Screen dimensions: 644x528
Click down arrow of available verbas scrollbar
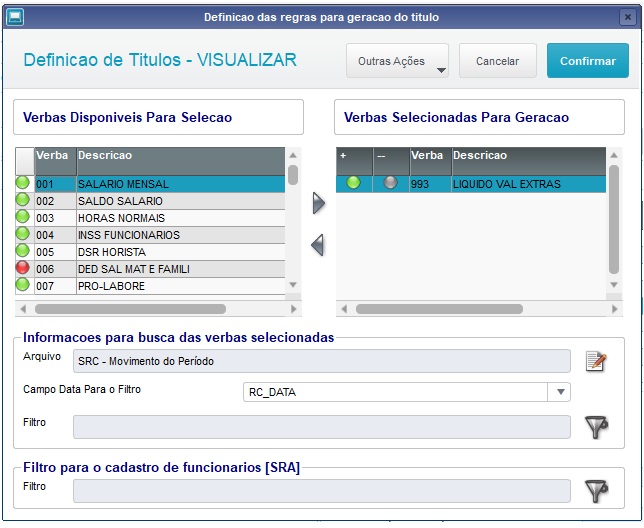293,285
